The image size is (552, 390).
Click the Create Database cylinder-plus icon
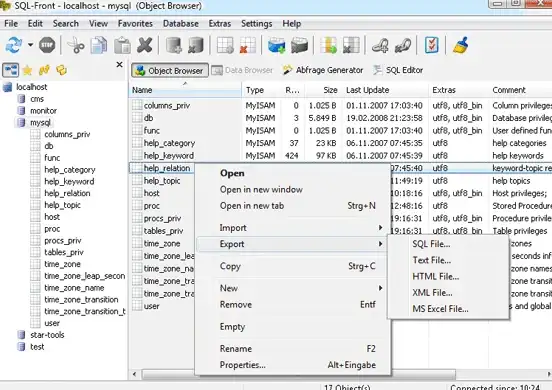[x=174, y=45]
